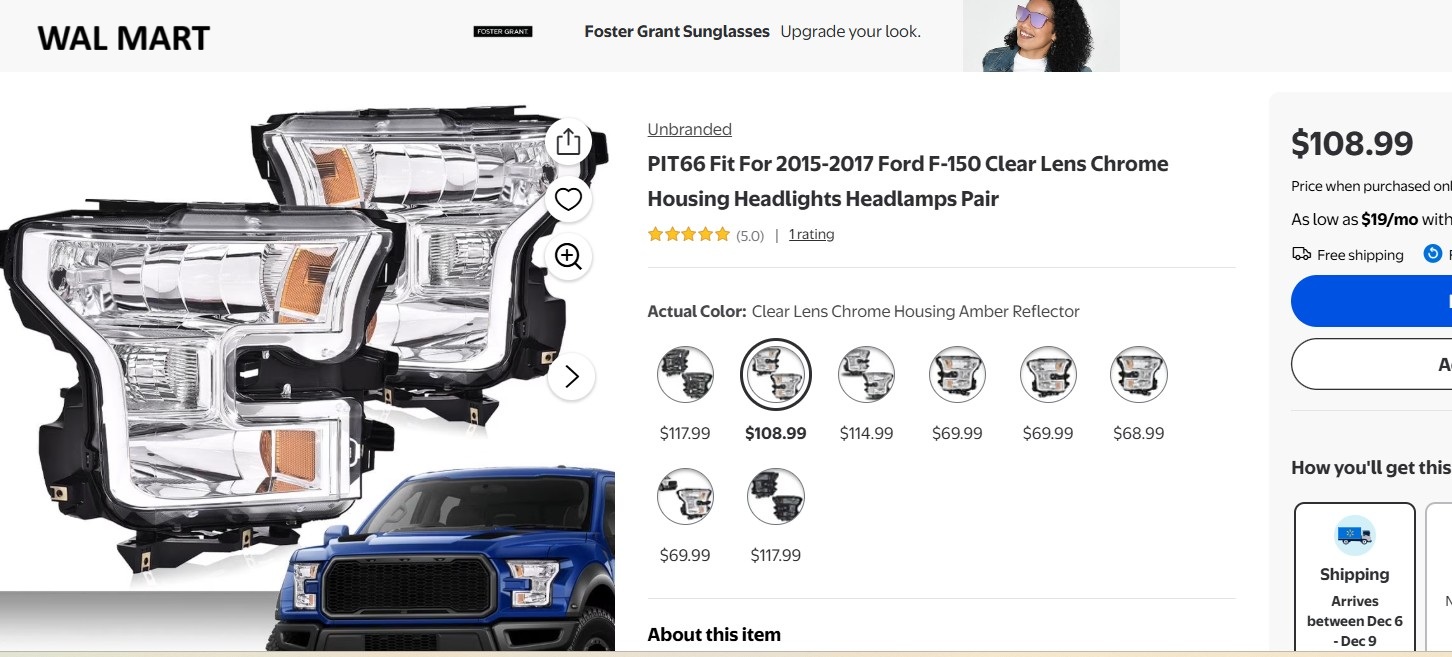Add item to favorites with heart icon

pos(568,199)
